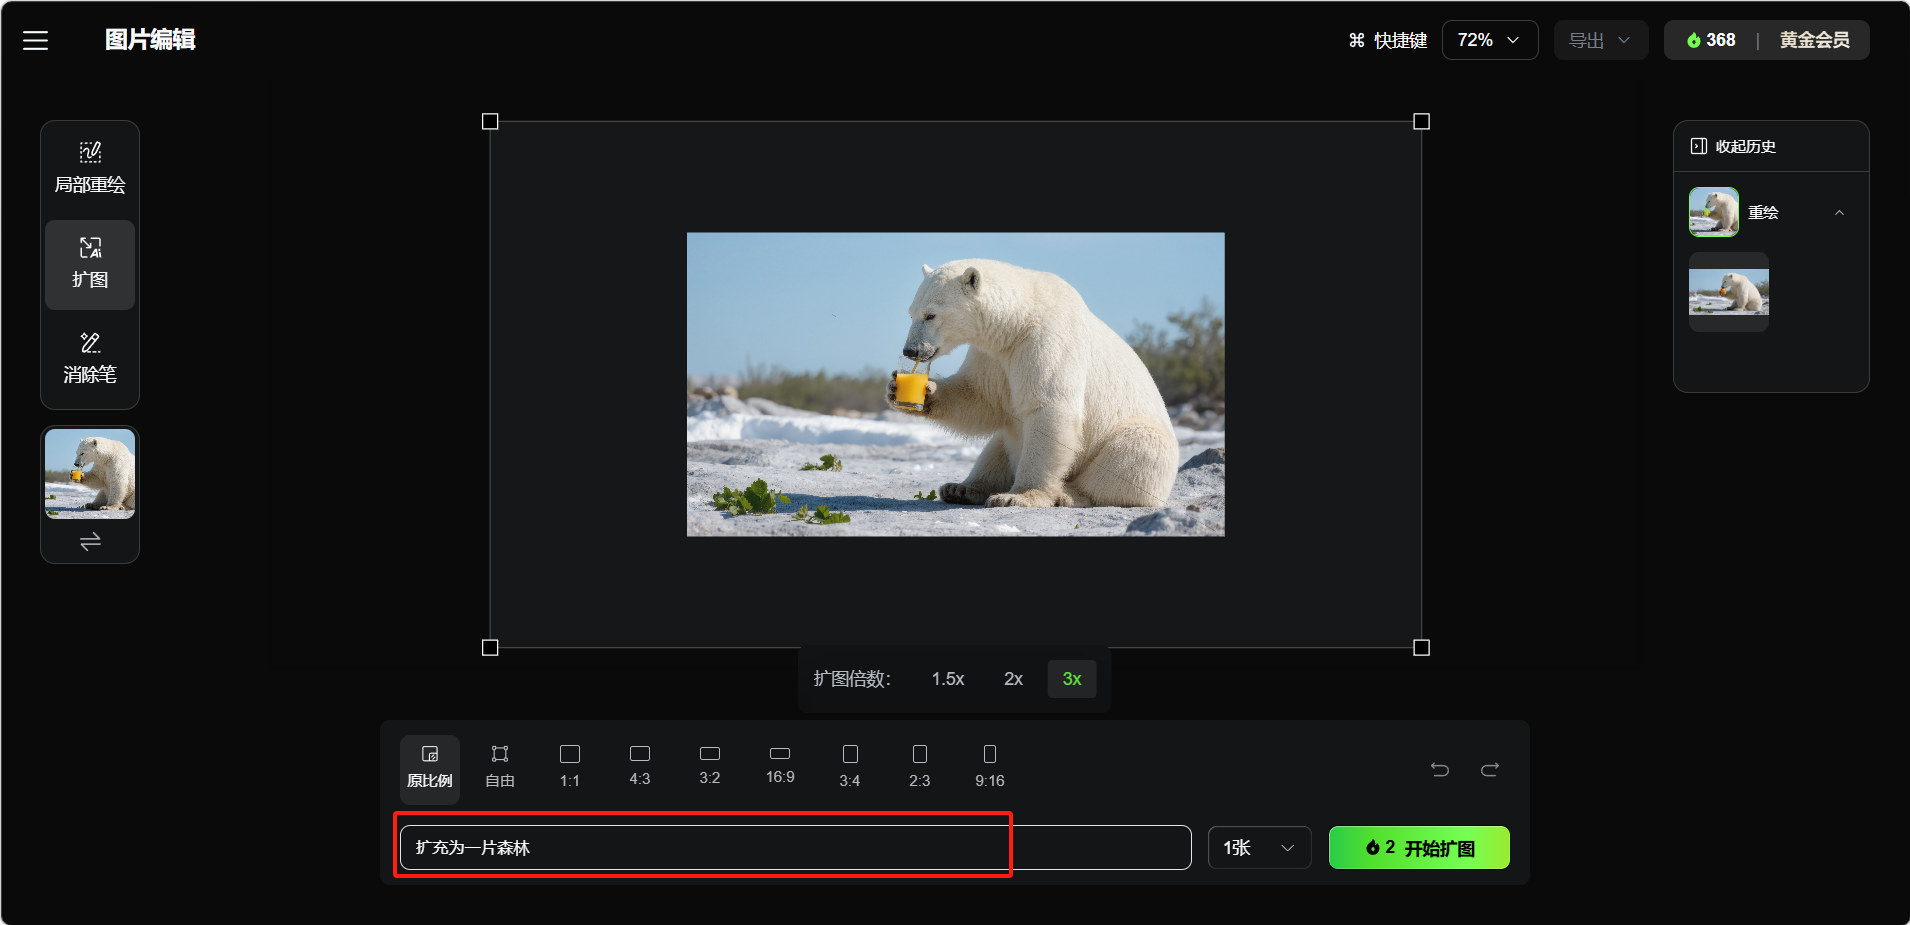Click the swap image arrows icon
1910x925 pixels.
[90, 542]
